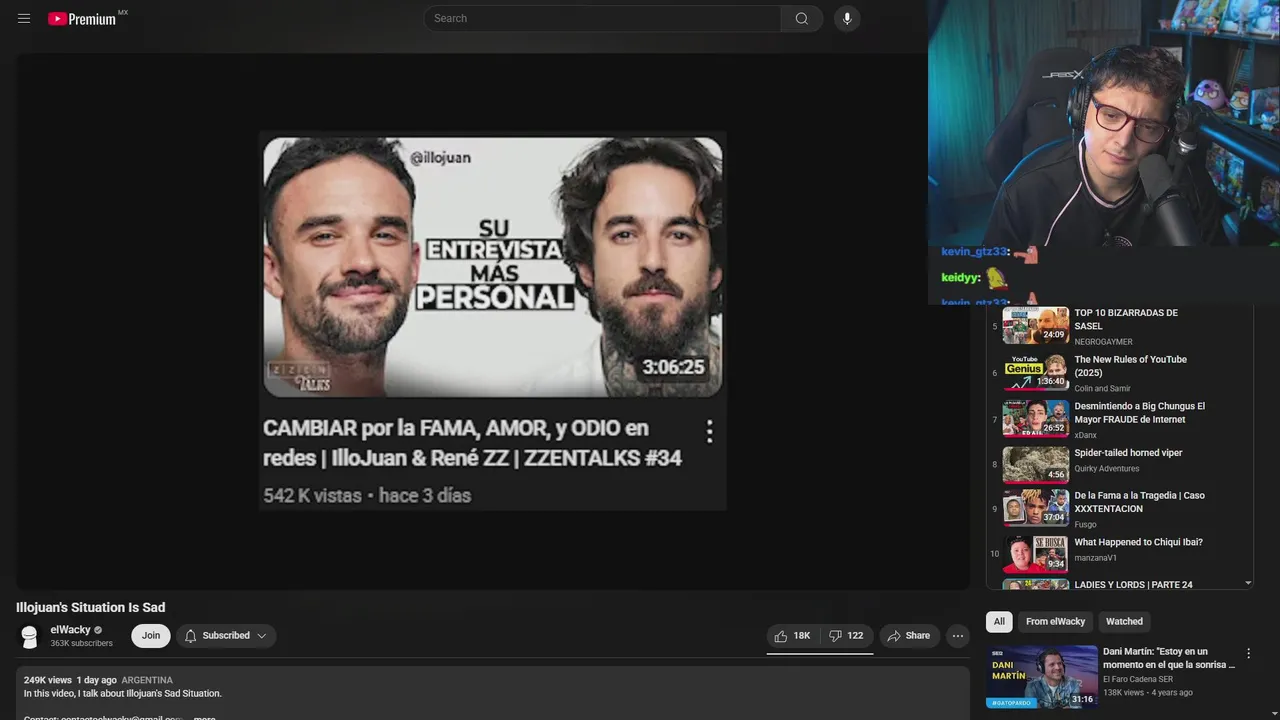Open Dani Martín recommended video thumbnail
This screenshot has width=1280, height=720.
1041,677
